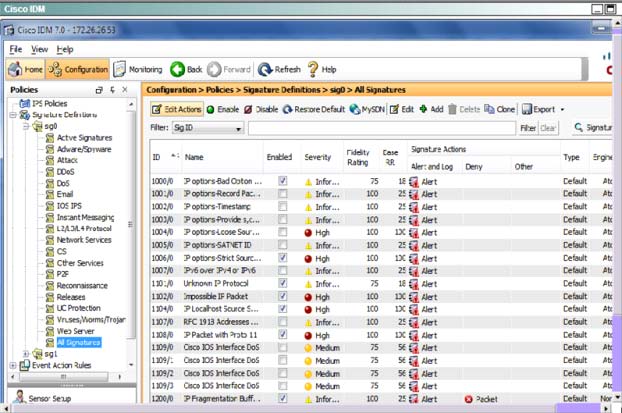Select Active Signatures folder

[x=84, y=138]
